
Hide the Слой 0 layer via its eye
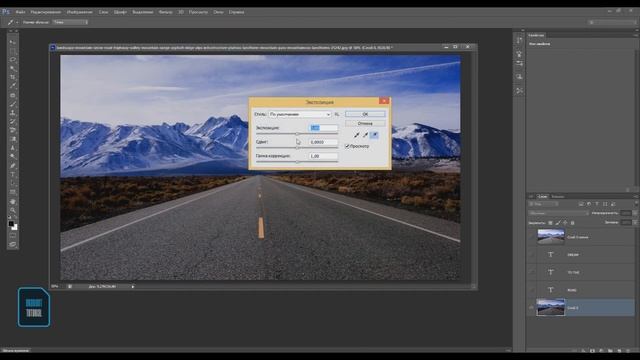click(531, 308)
